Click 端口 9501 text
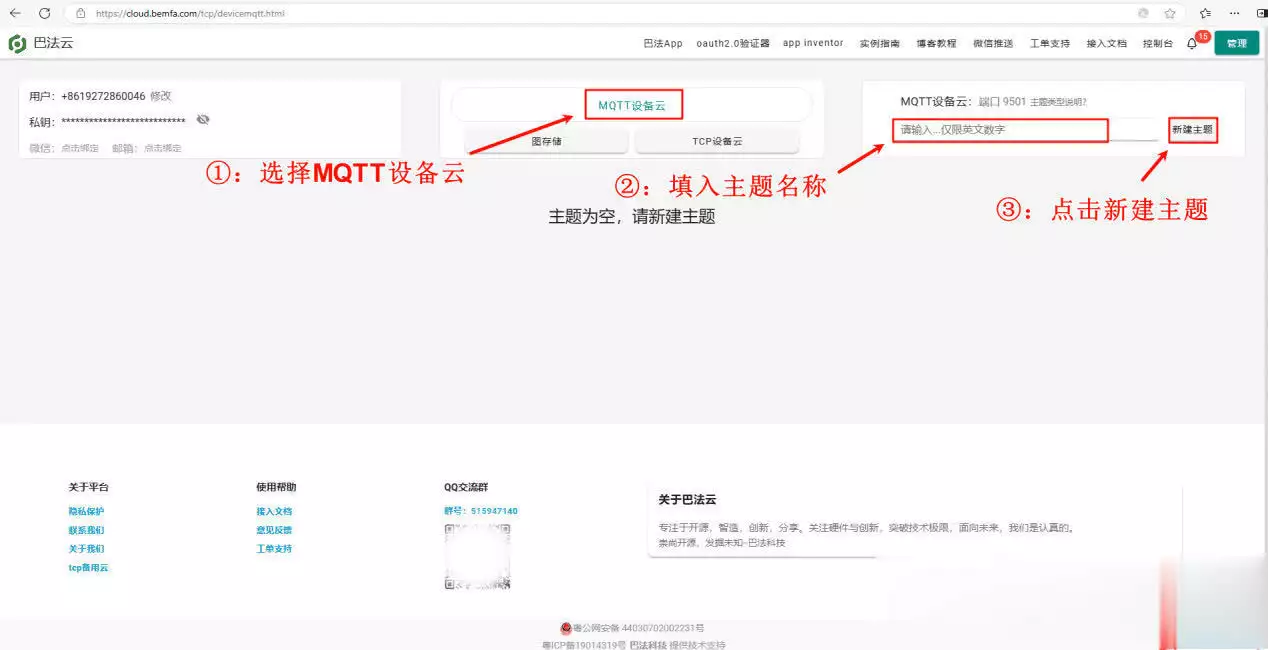 pos(1002,102)
